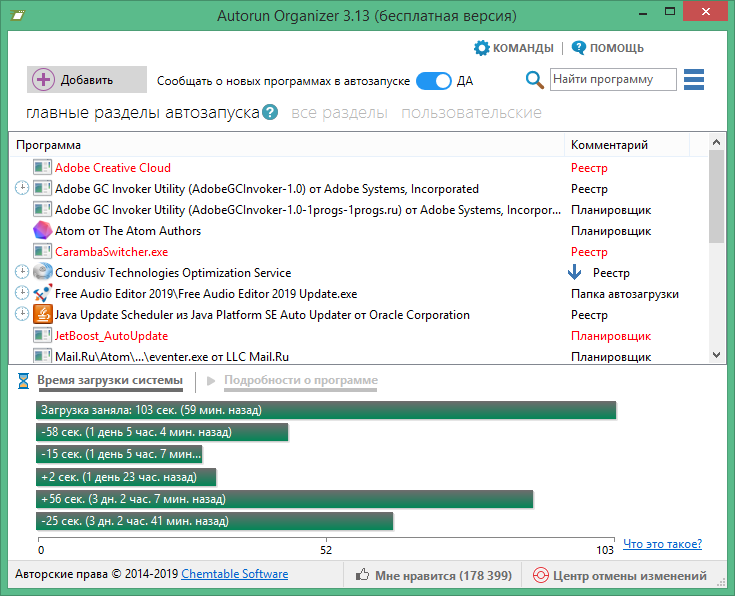Click the JetBoost_AutoUpdate row icon

tap(42, 335)
